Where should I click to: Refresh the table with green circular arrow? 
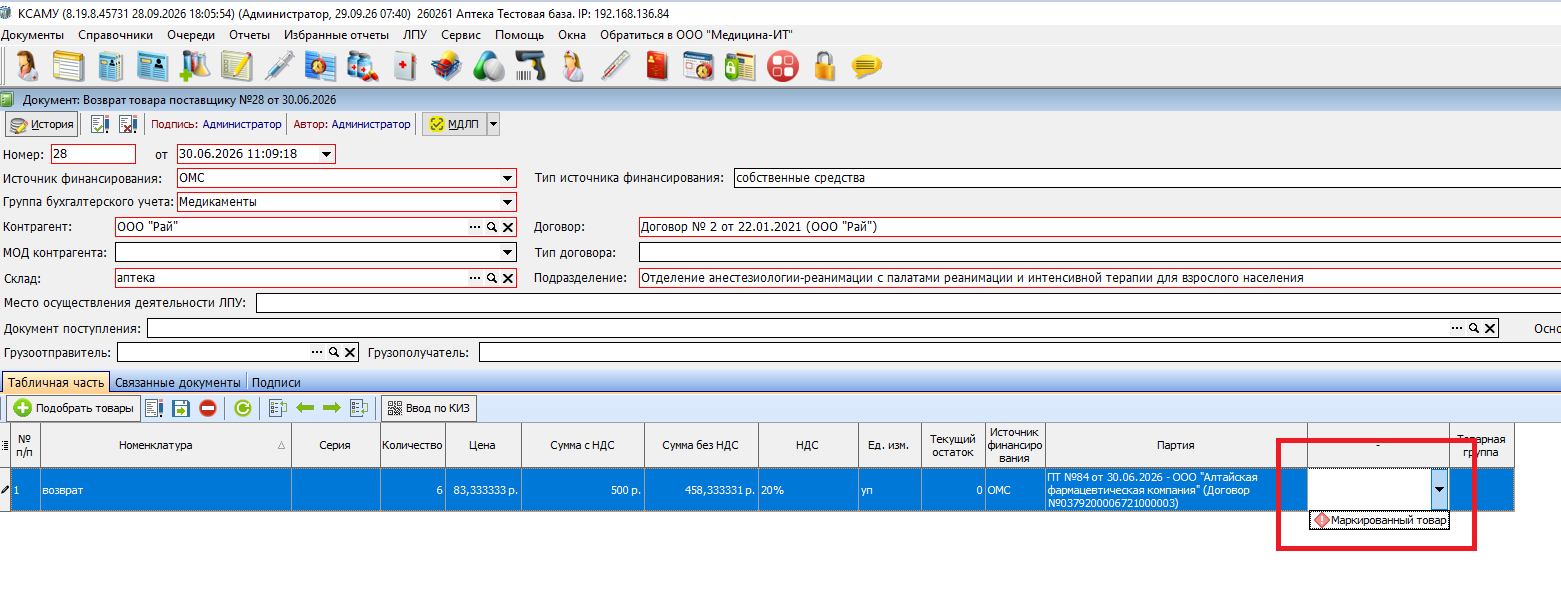[242, 408]
